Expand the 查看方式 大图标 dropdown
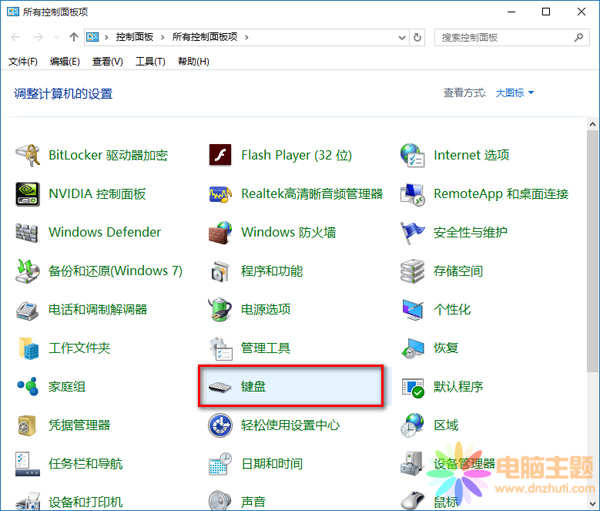Image resolution: width=600 pixels, height=511 pixels. click(x=514, y=93)
